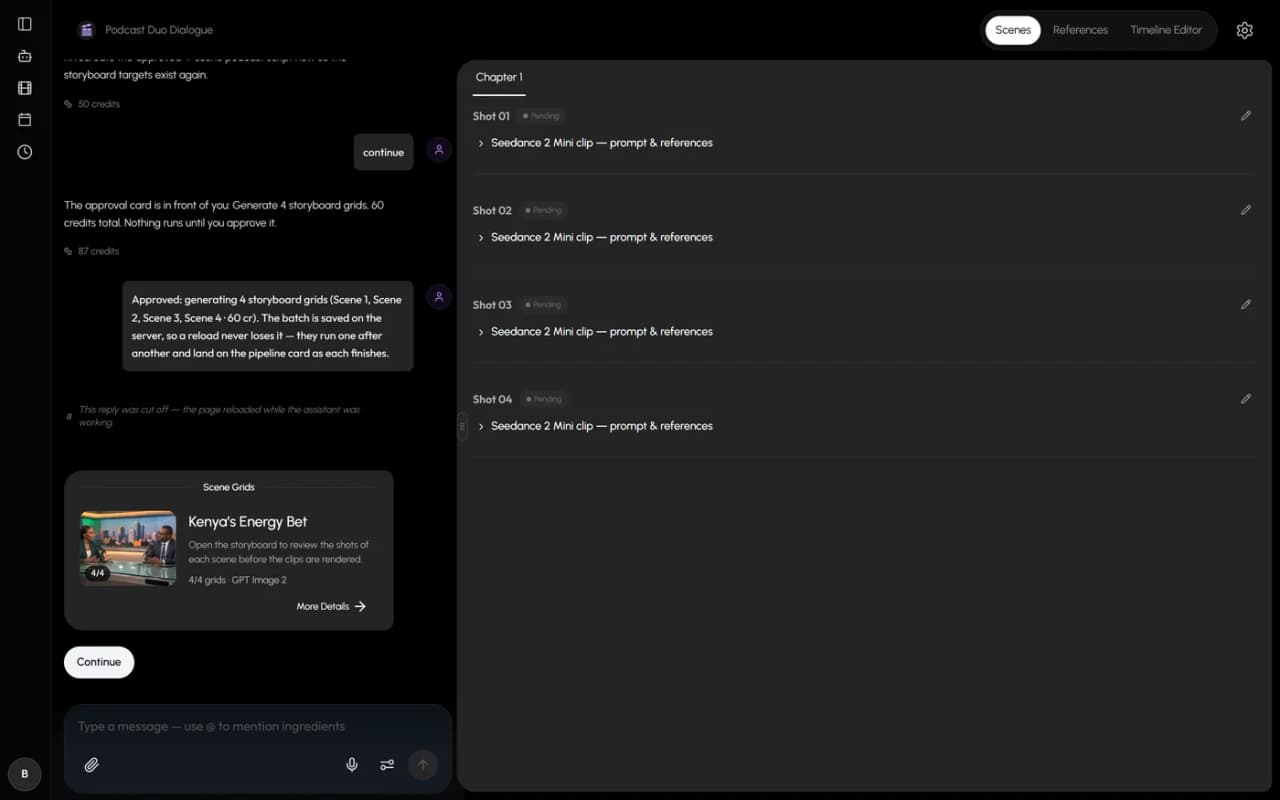The width and height of the screenshot is (1280, 800).
Task: Click the Shot 01 label
Action: point(491,116)
